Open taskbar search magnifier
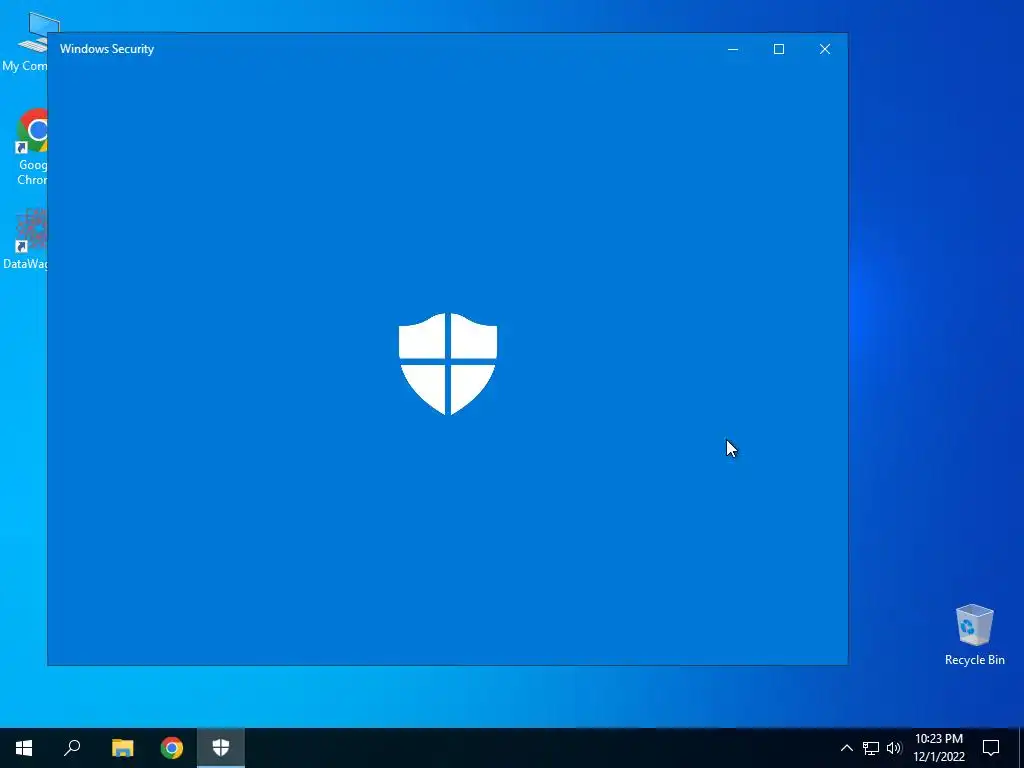The height and width of the screenshot is (768, 1024). pyautogui.click(x=72, y=748)
